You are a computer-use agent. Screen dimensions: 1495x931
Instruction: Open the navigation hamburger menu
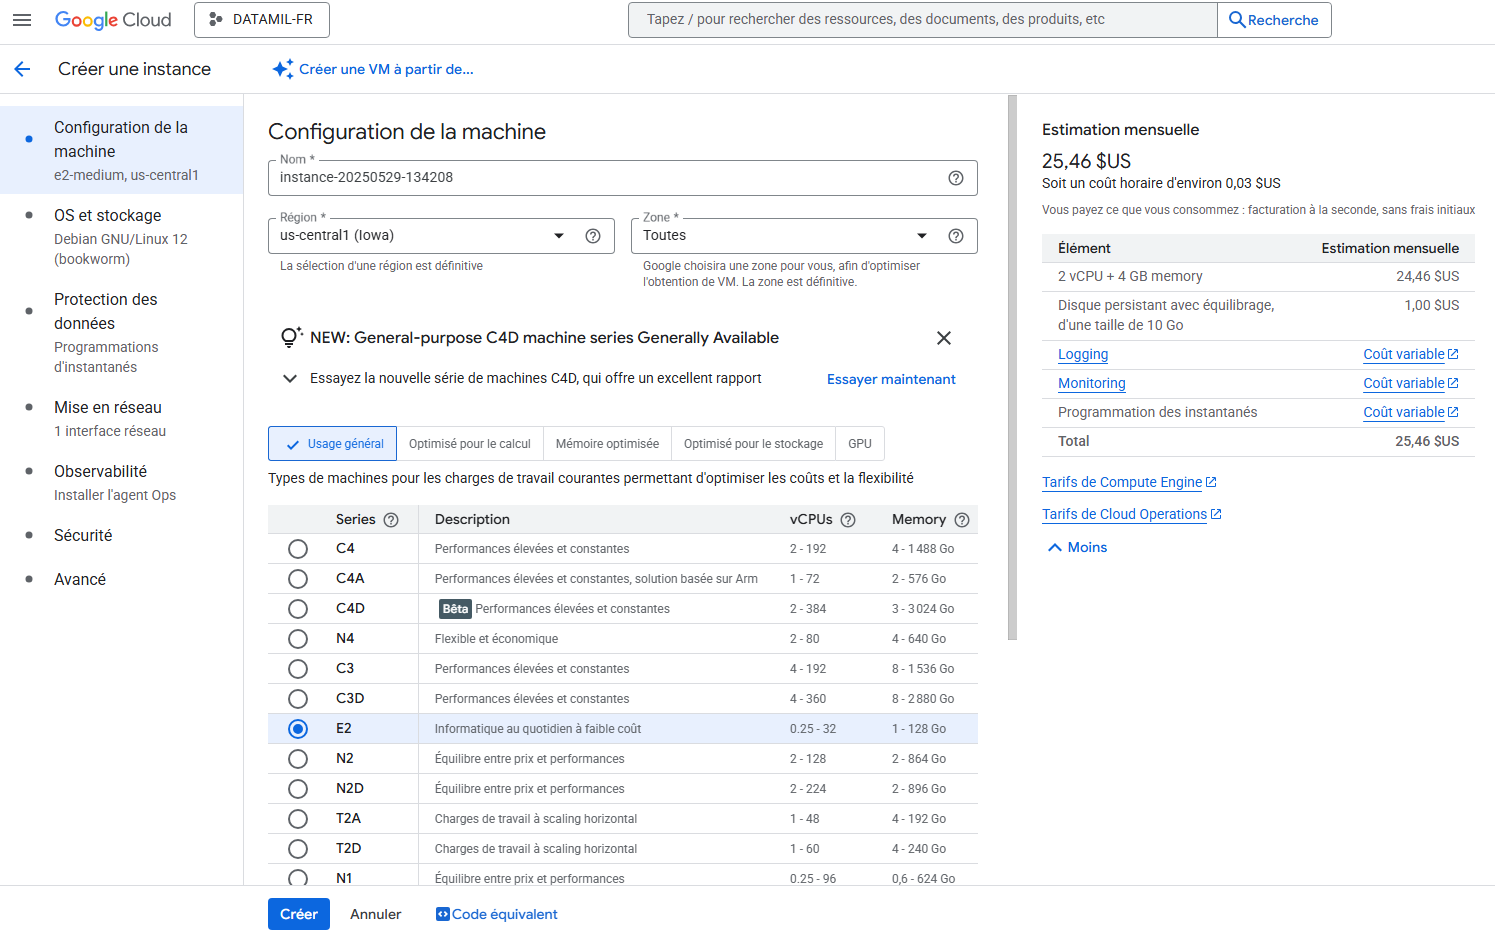[22, 19]
